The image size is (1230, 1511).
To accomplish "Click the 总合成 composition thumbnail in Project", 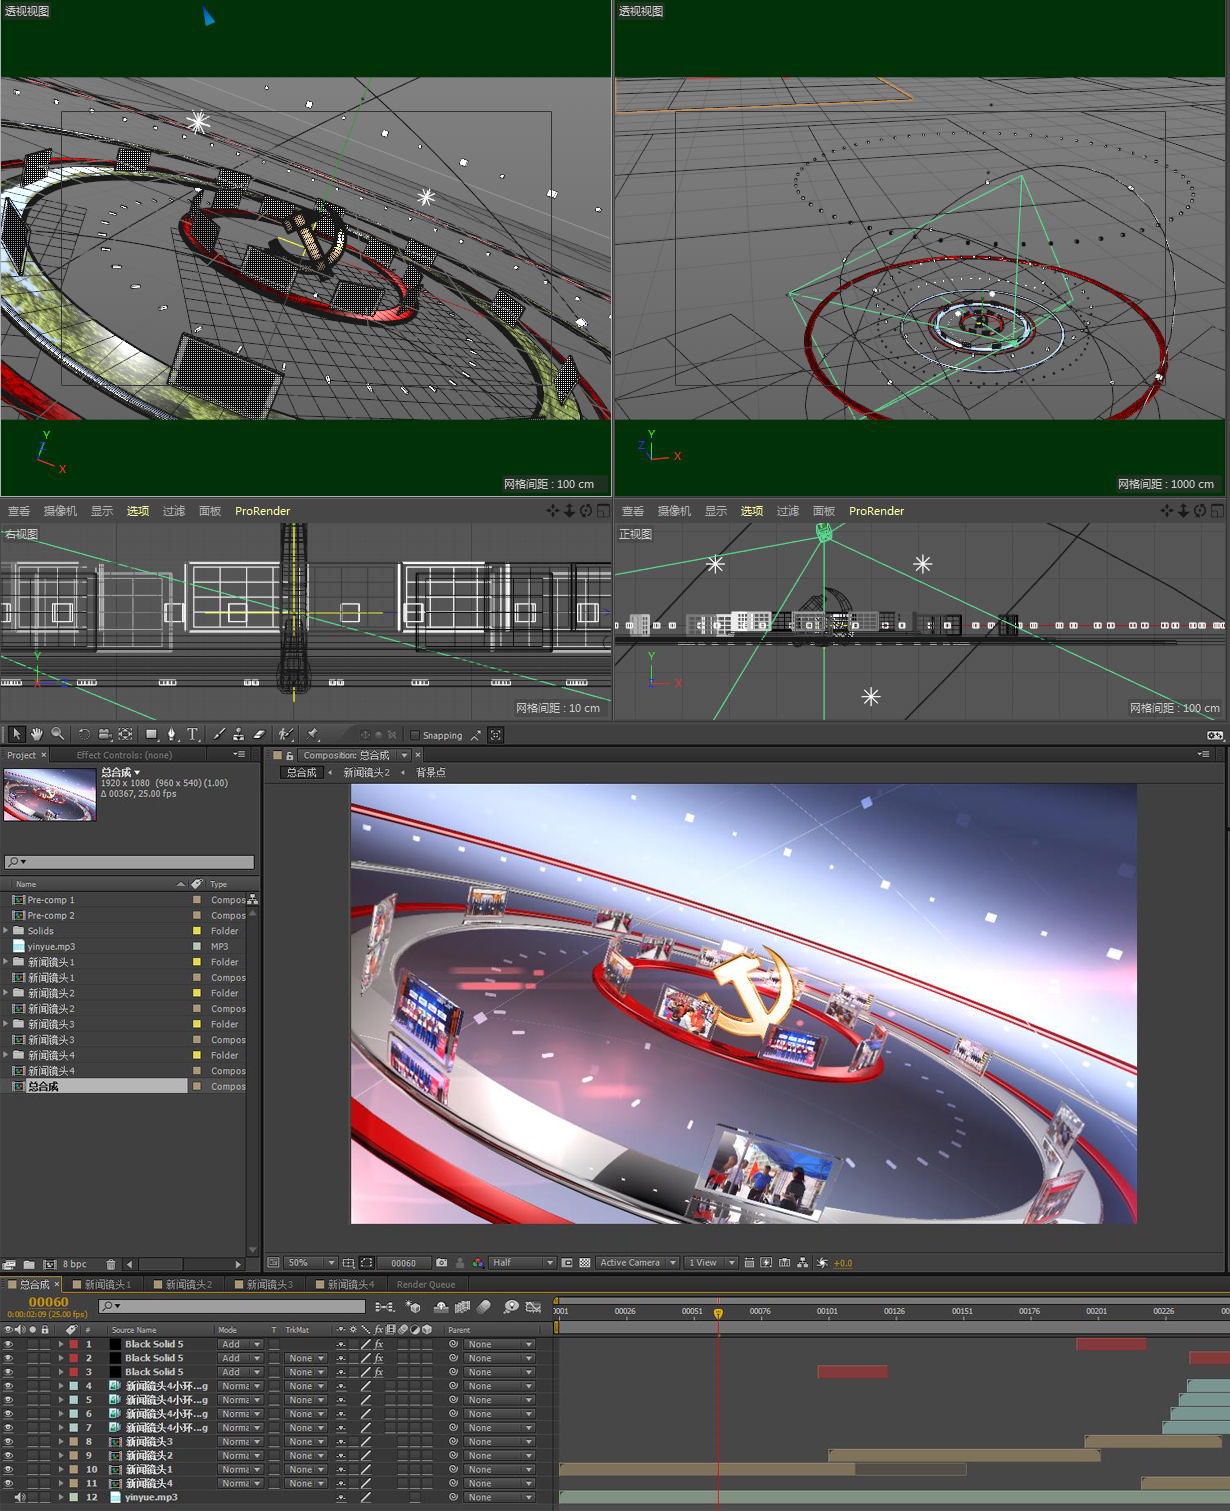I will [49, 794].
